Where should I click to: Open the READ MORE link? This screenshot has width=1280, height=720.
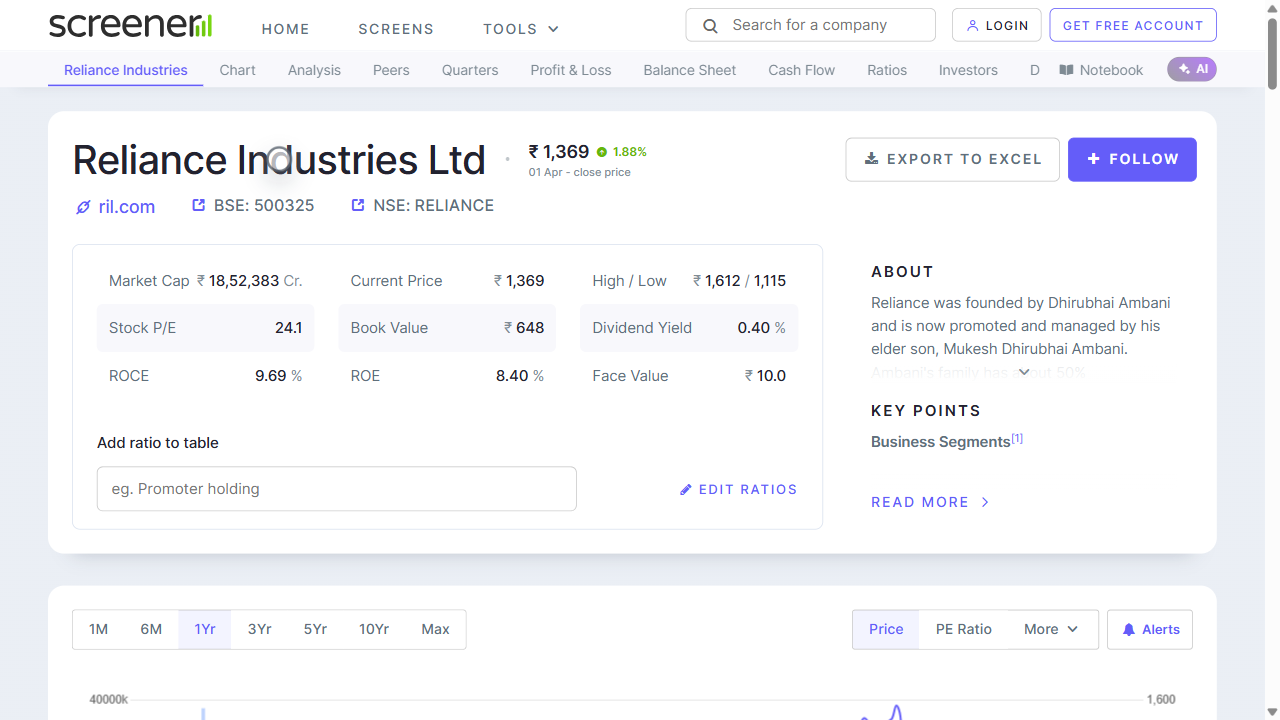click(920, 501)
